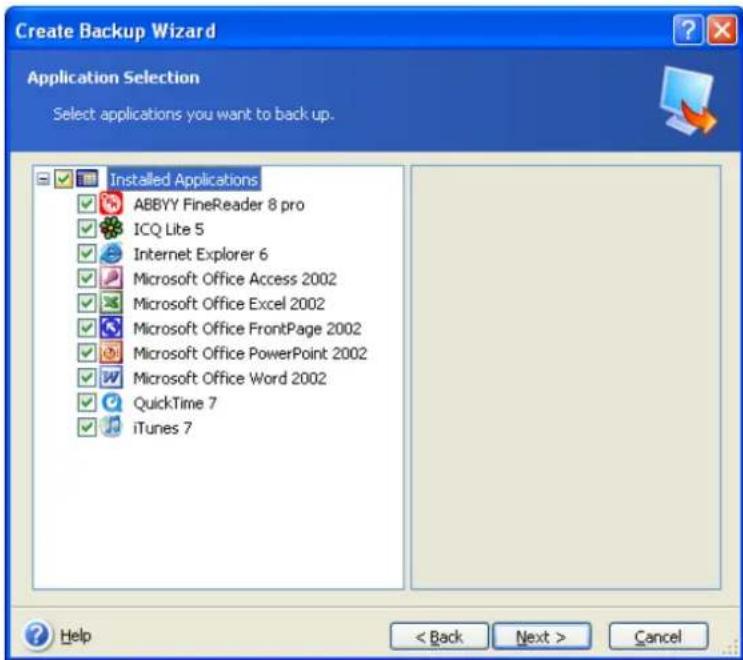Viewport: 743px width, 660px height.
Task: Toggle Microsoft Office Access 2002 checkbox
Action: pos(87,278)
